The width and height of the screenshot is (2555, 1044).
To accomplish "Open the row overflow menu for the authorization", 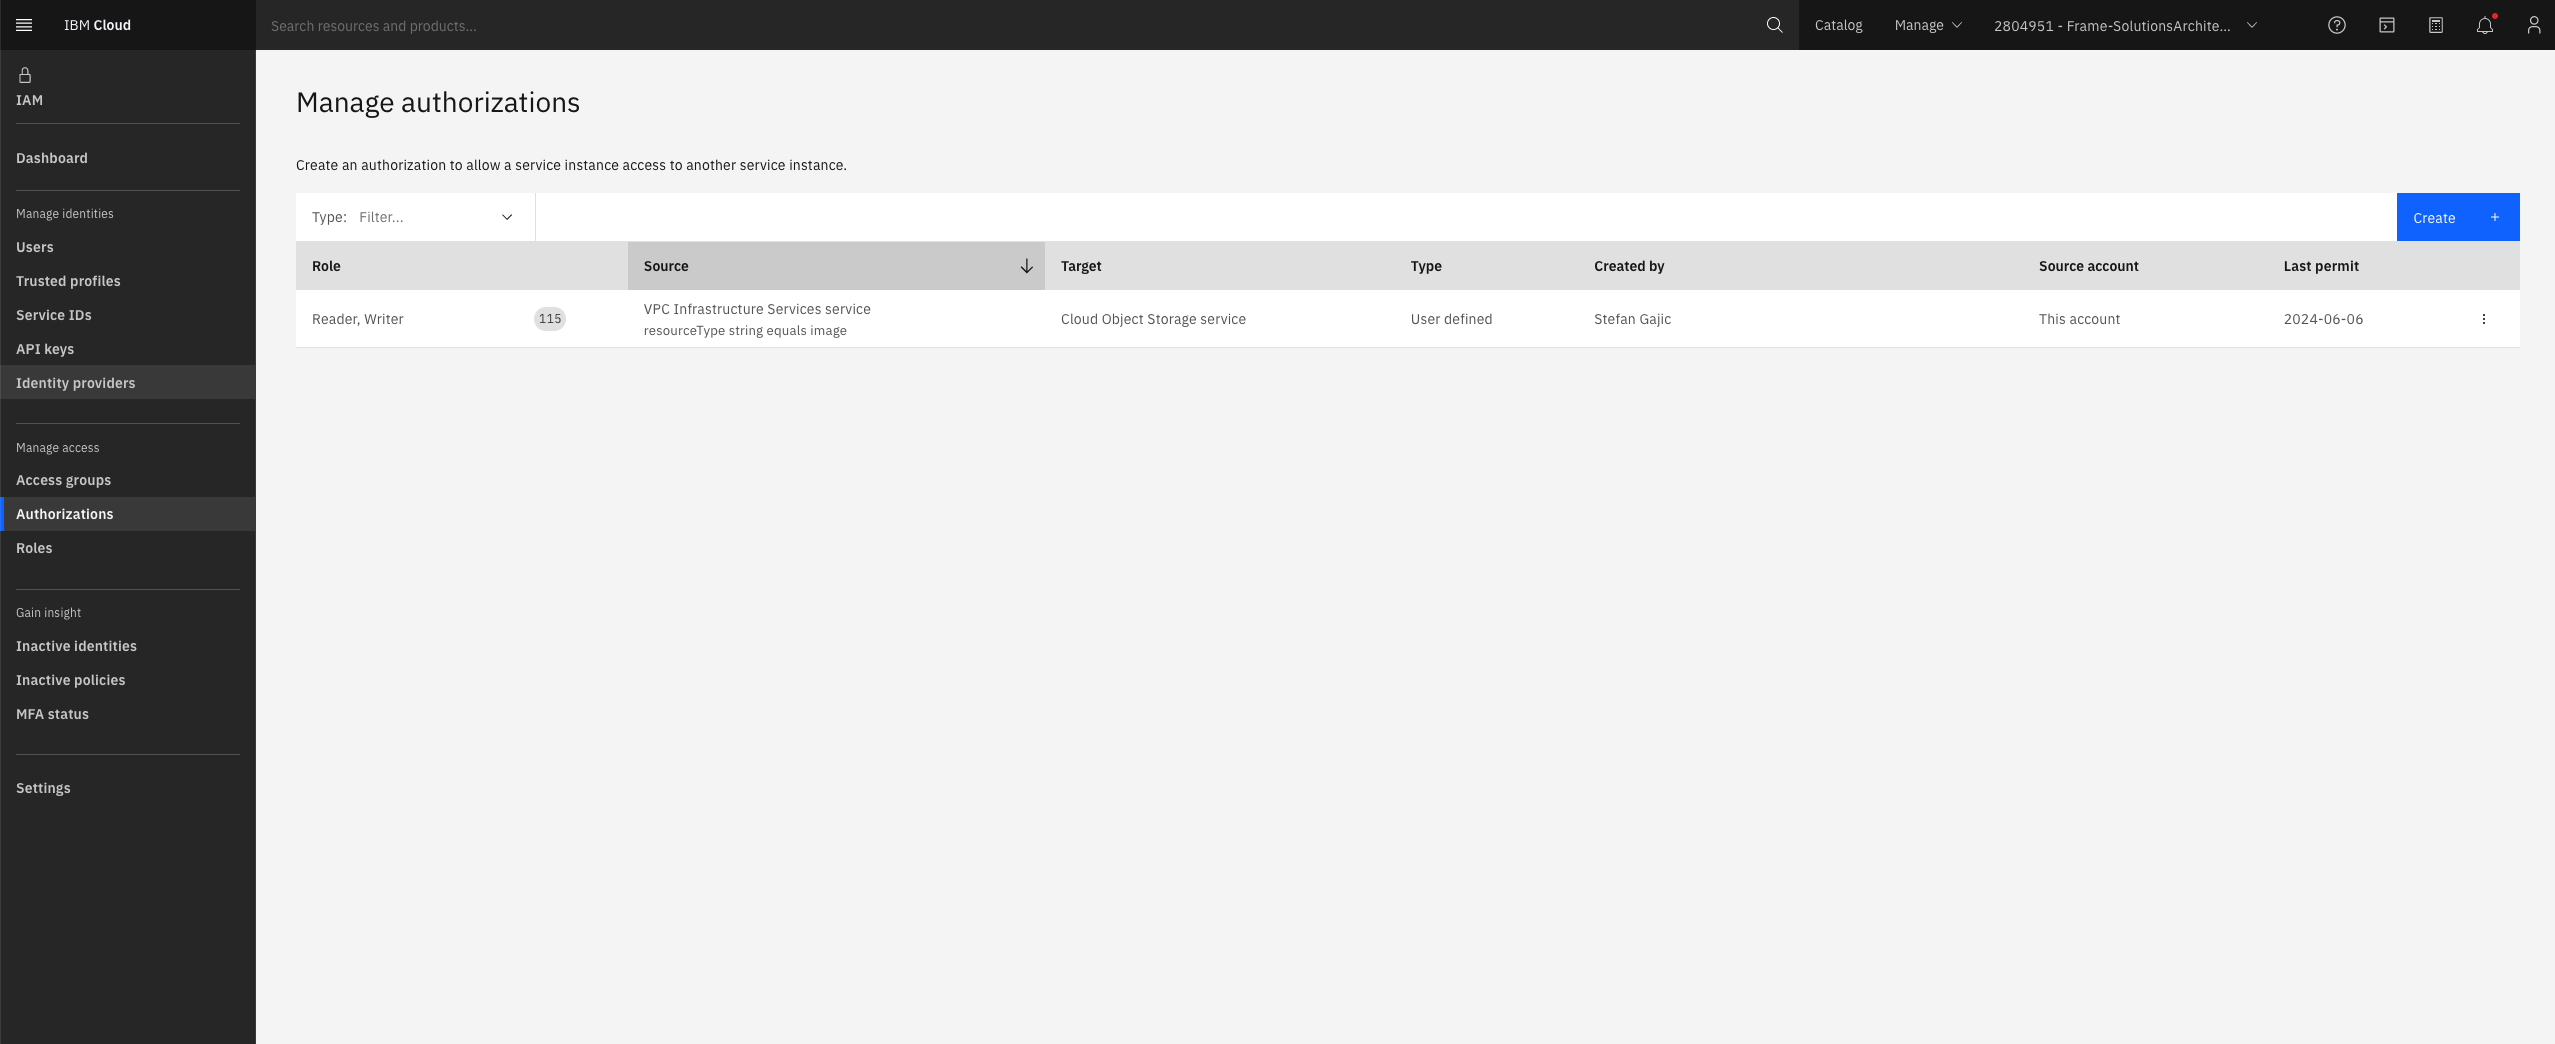I will pyautogui.click(x=2484, y=318).
